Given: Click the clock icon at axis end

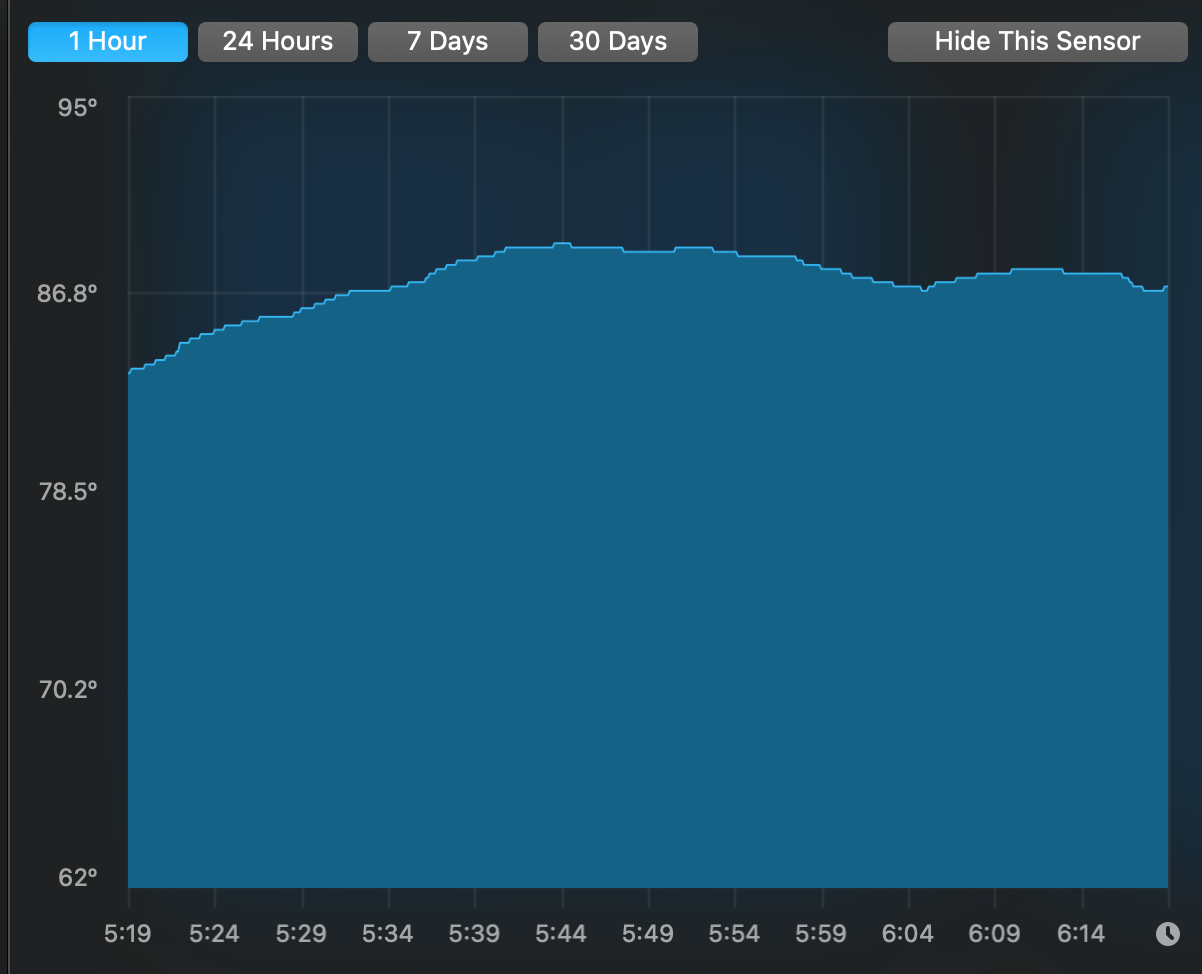Looking at the screenshot, I should [1168, 934].
